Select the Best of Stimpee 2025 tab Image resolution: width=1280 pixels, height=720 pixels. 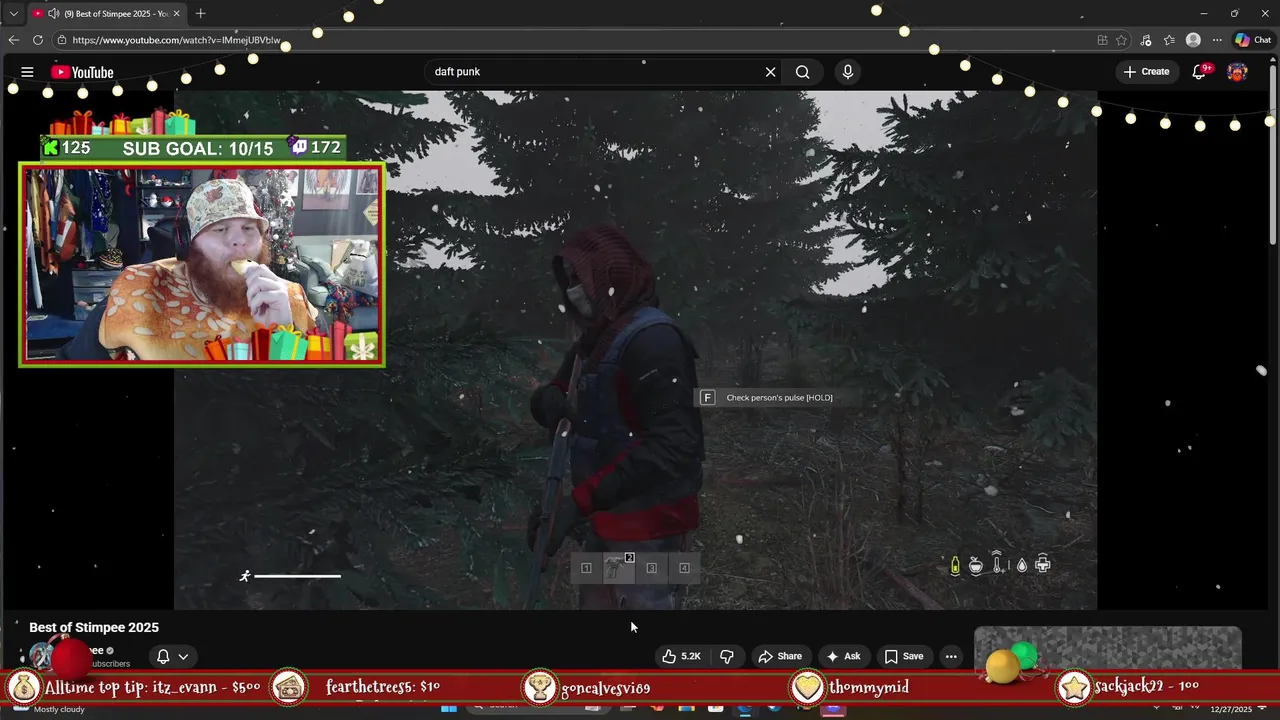[x=107, y=14]
